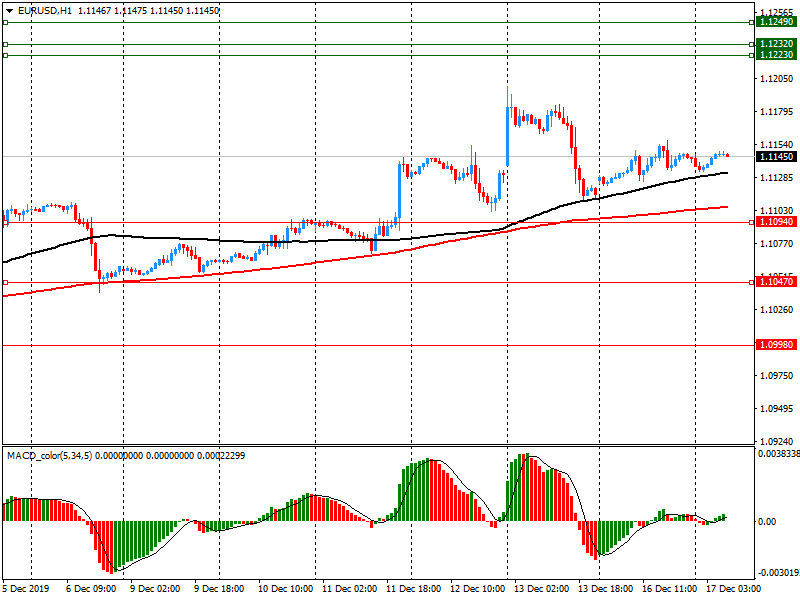Select the 1.10940 red level label
Viewport: 800px width, 600px height.
[776, 222]
